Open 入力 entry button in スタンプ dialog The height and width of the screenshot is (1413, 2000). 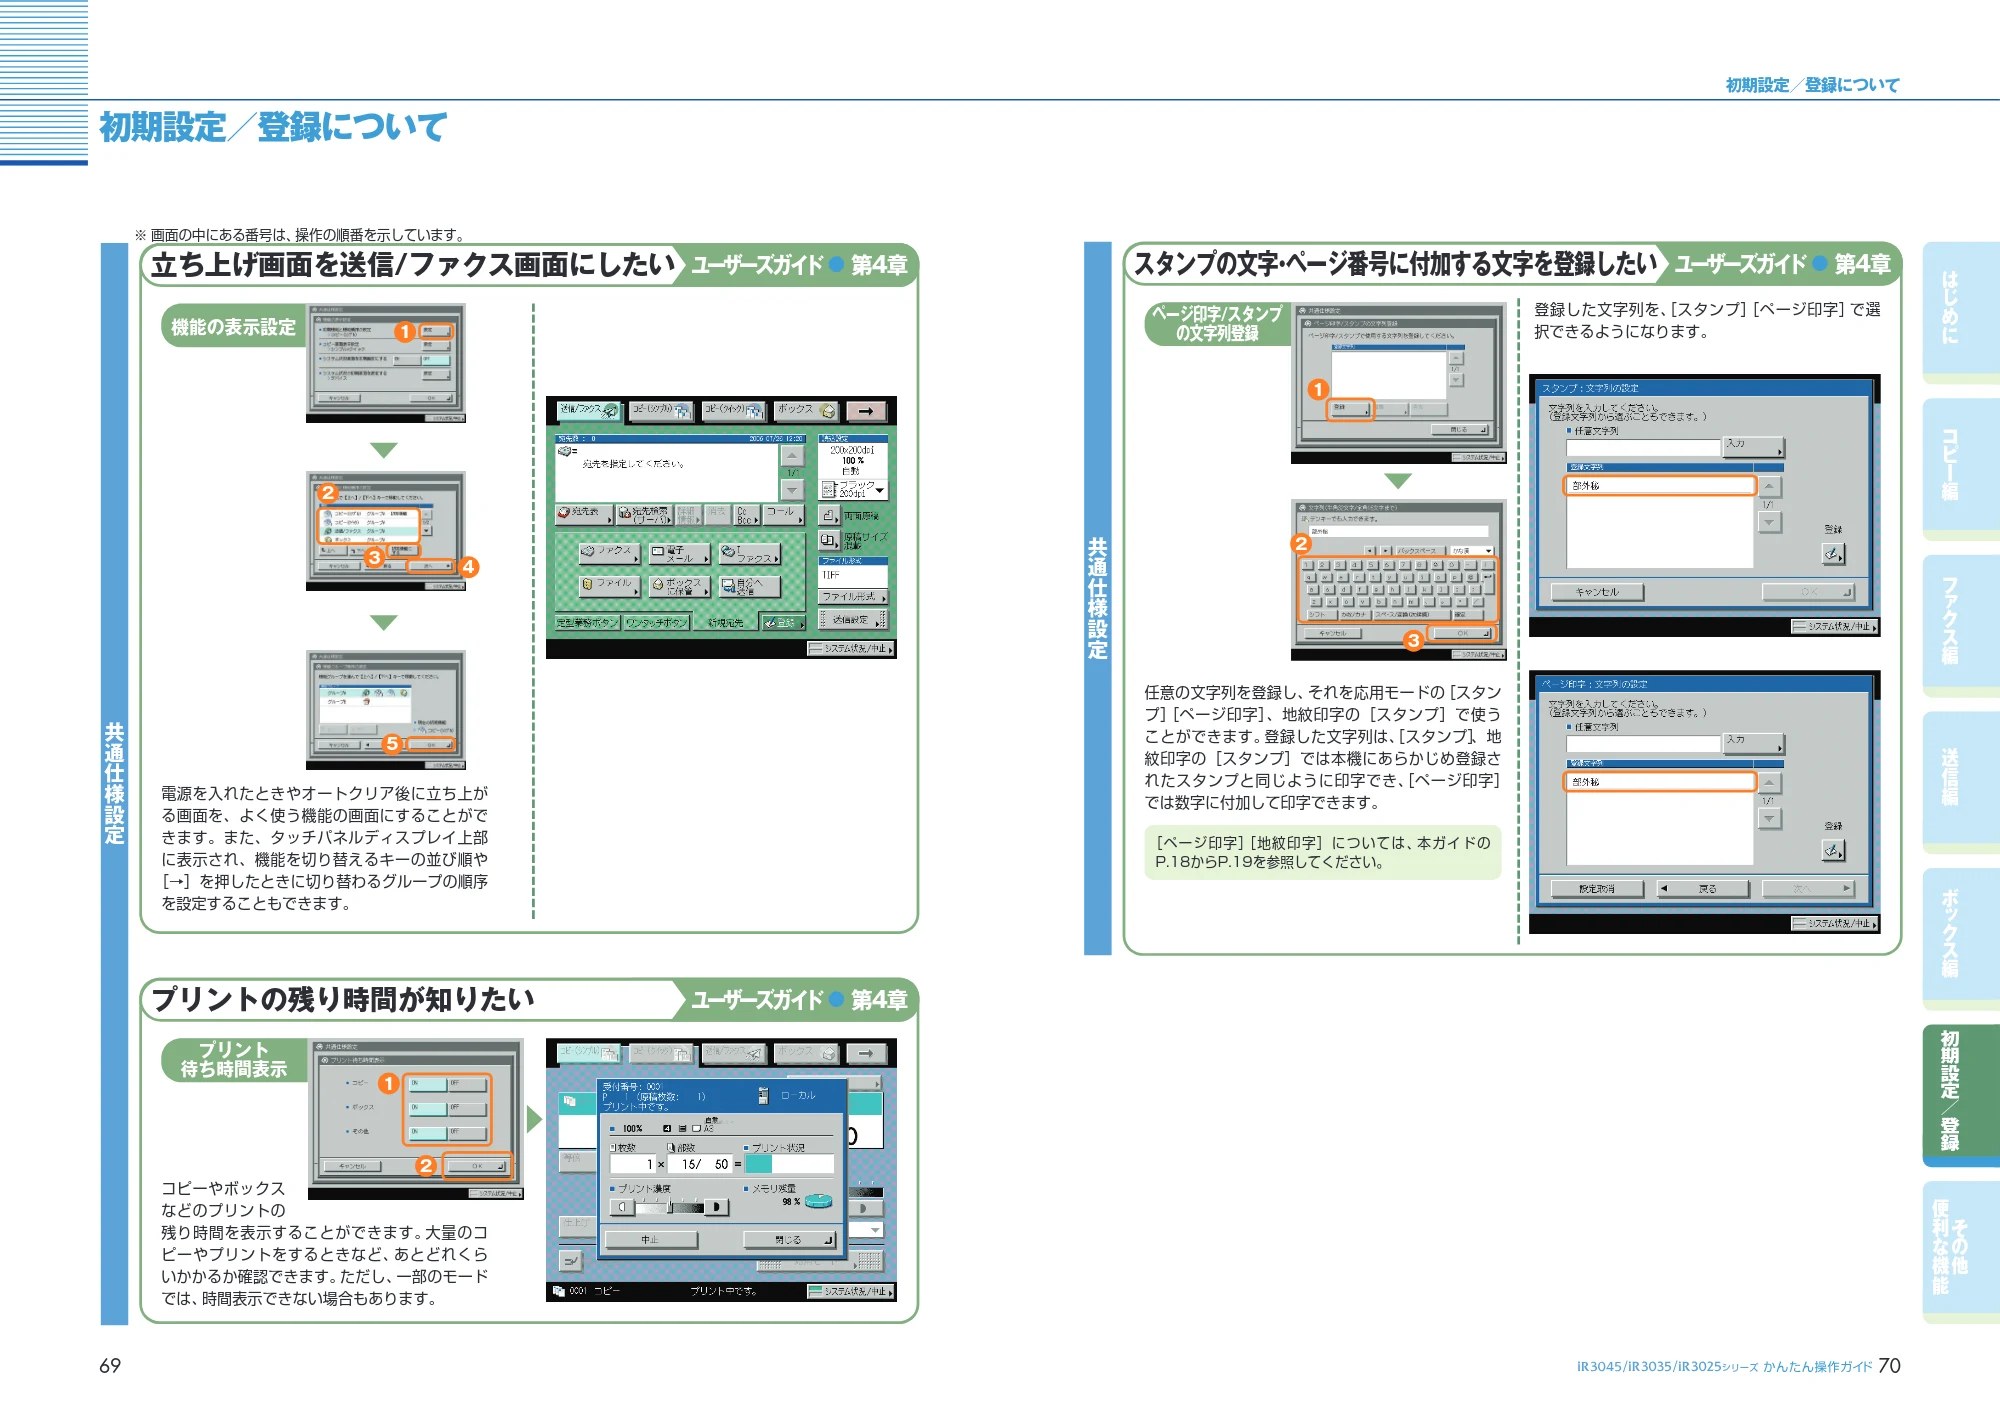click(x=1754, y=446)
